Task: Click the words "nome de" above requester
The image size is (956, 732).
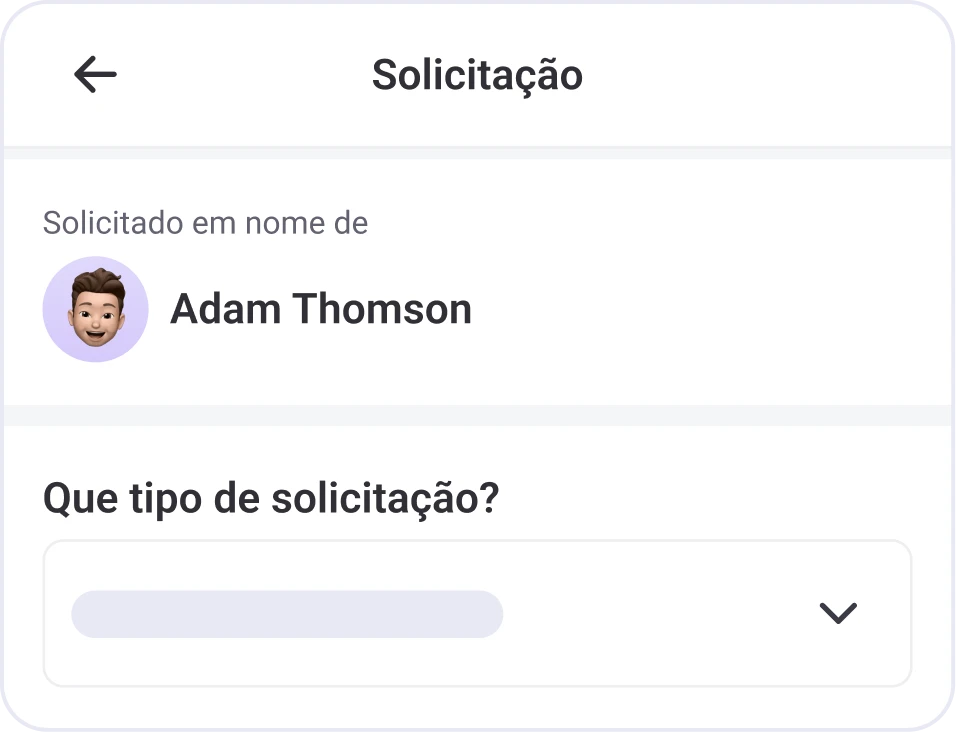Action: pos(310,222)
